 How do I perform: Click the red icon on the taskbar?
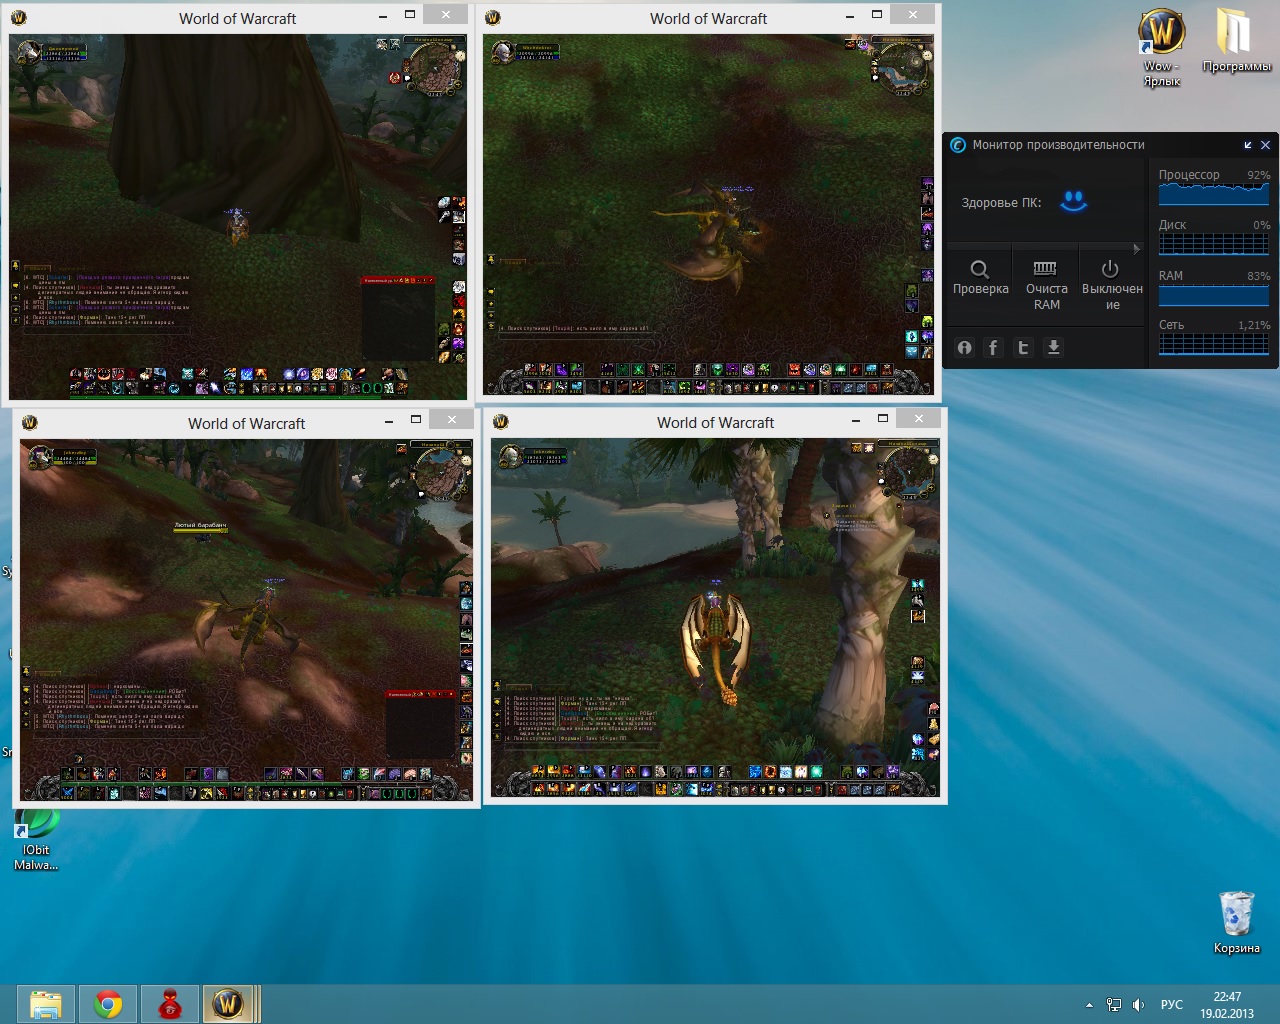click(x=169, y=1004)
